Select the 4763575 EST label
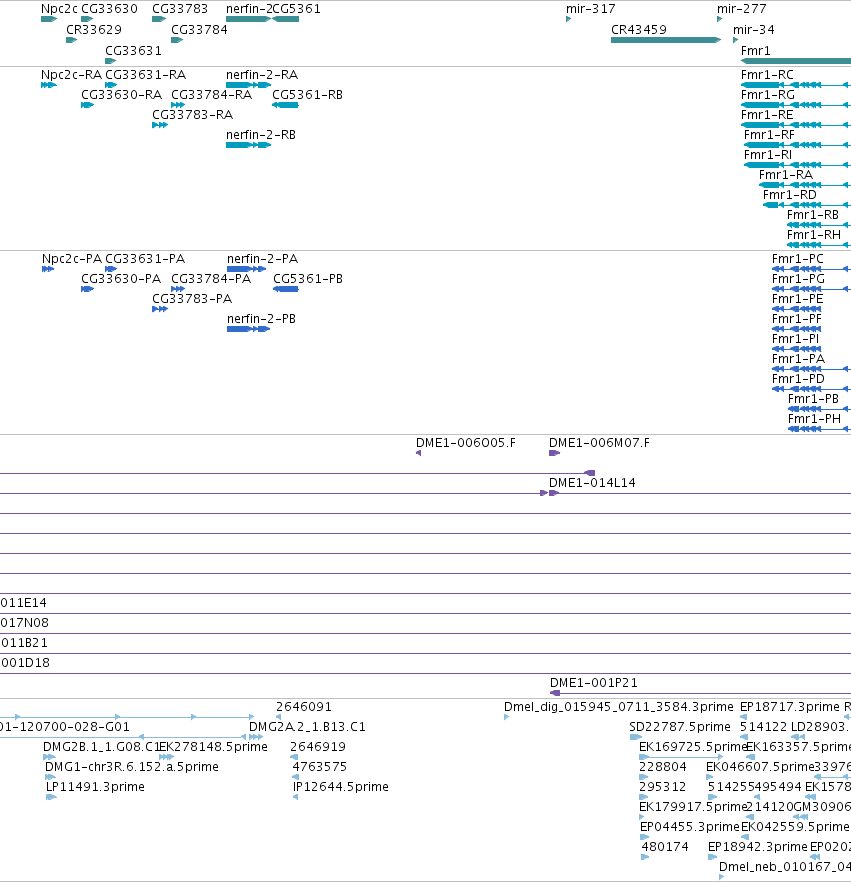This screenshot has height=882, width=851. click(x=319, y=767)
